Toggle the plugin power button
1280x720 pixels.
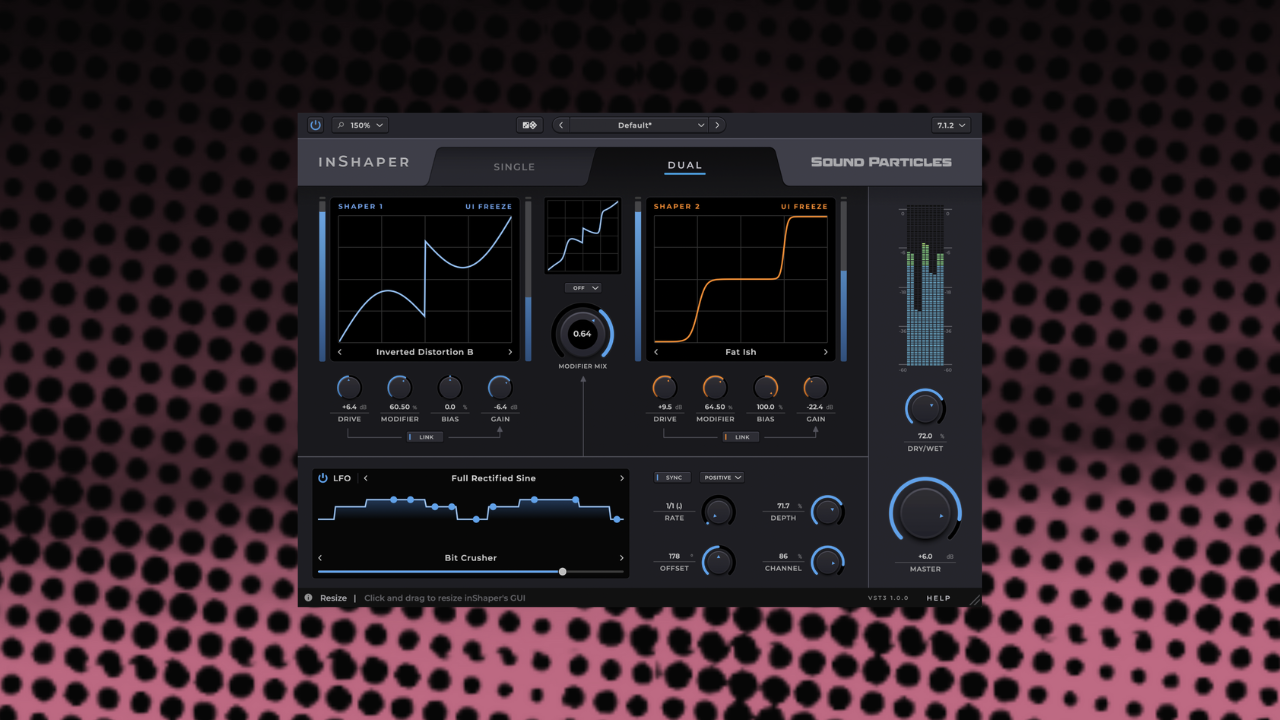pos(315,125)
